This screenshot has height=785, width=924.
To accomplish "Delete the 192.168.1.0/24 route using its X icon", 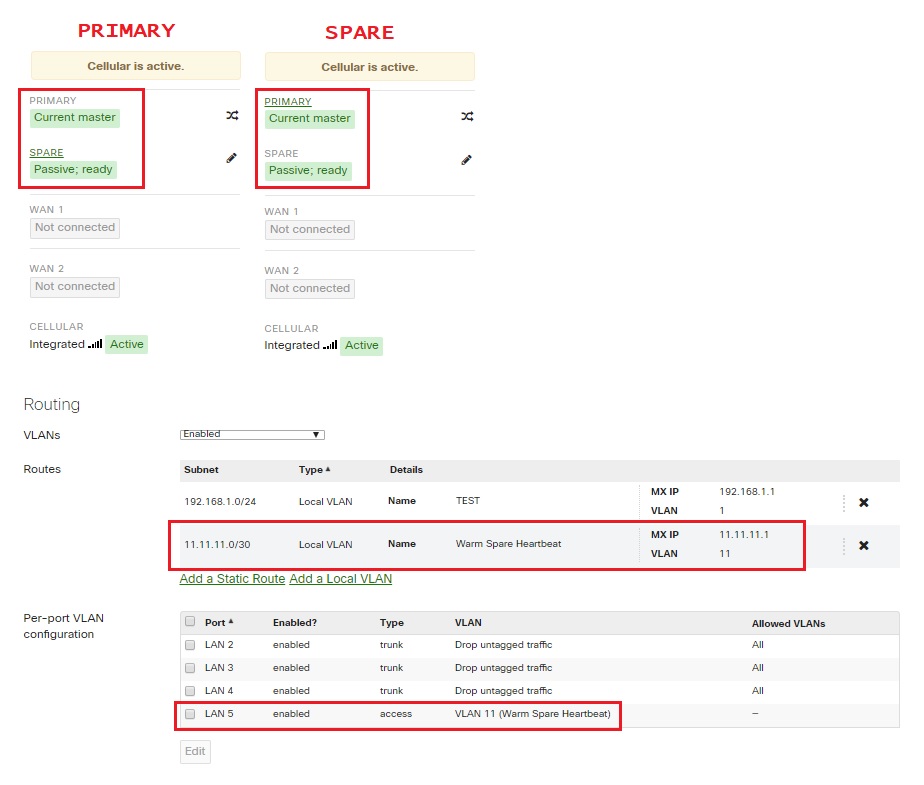I will pos(863,503).
